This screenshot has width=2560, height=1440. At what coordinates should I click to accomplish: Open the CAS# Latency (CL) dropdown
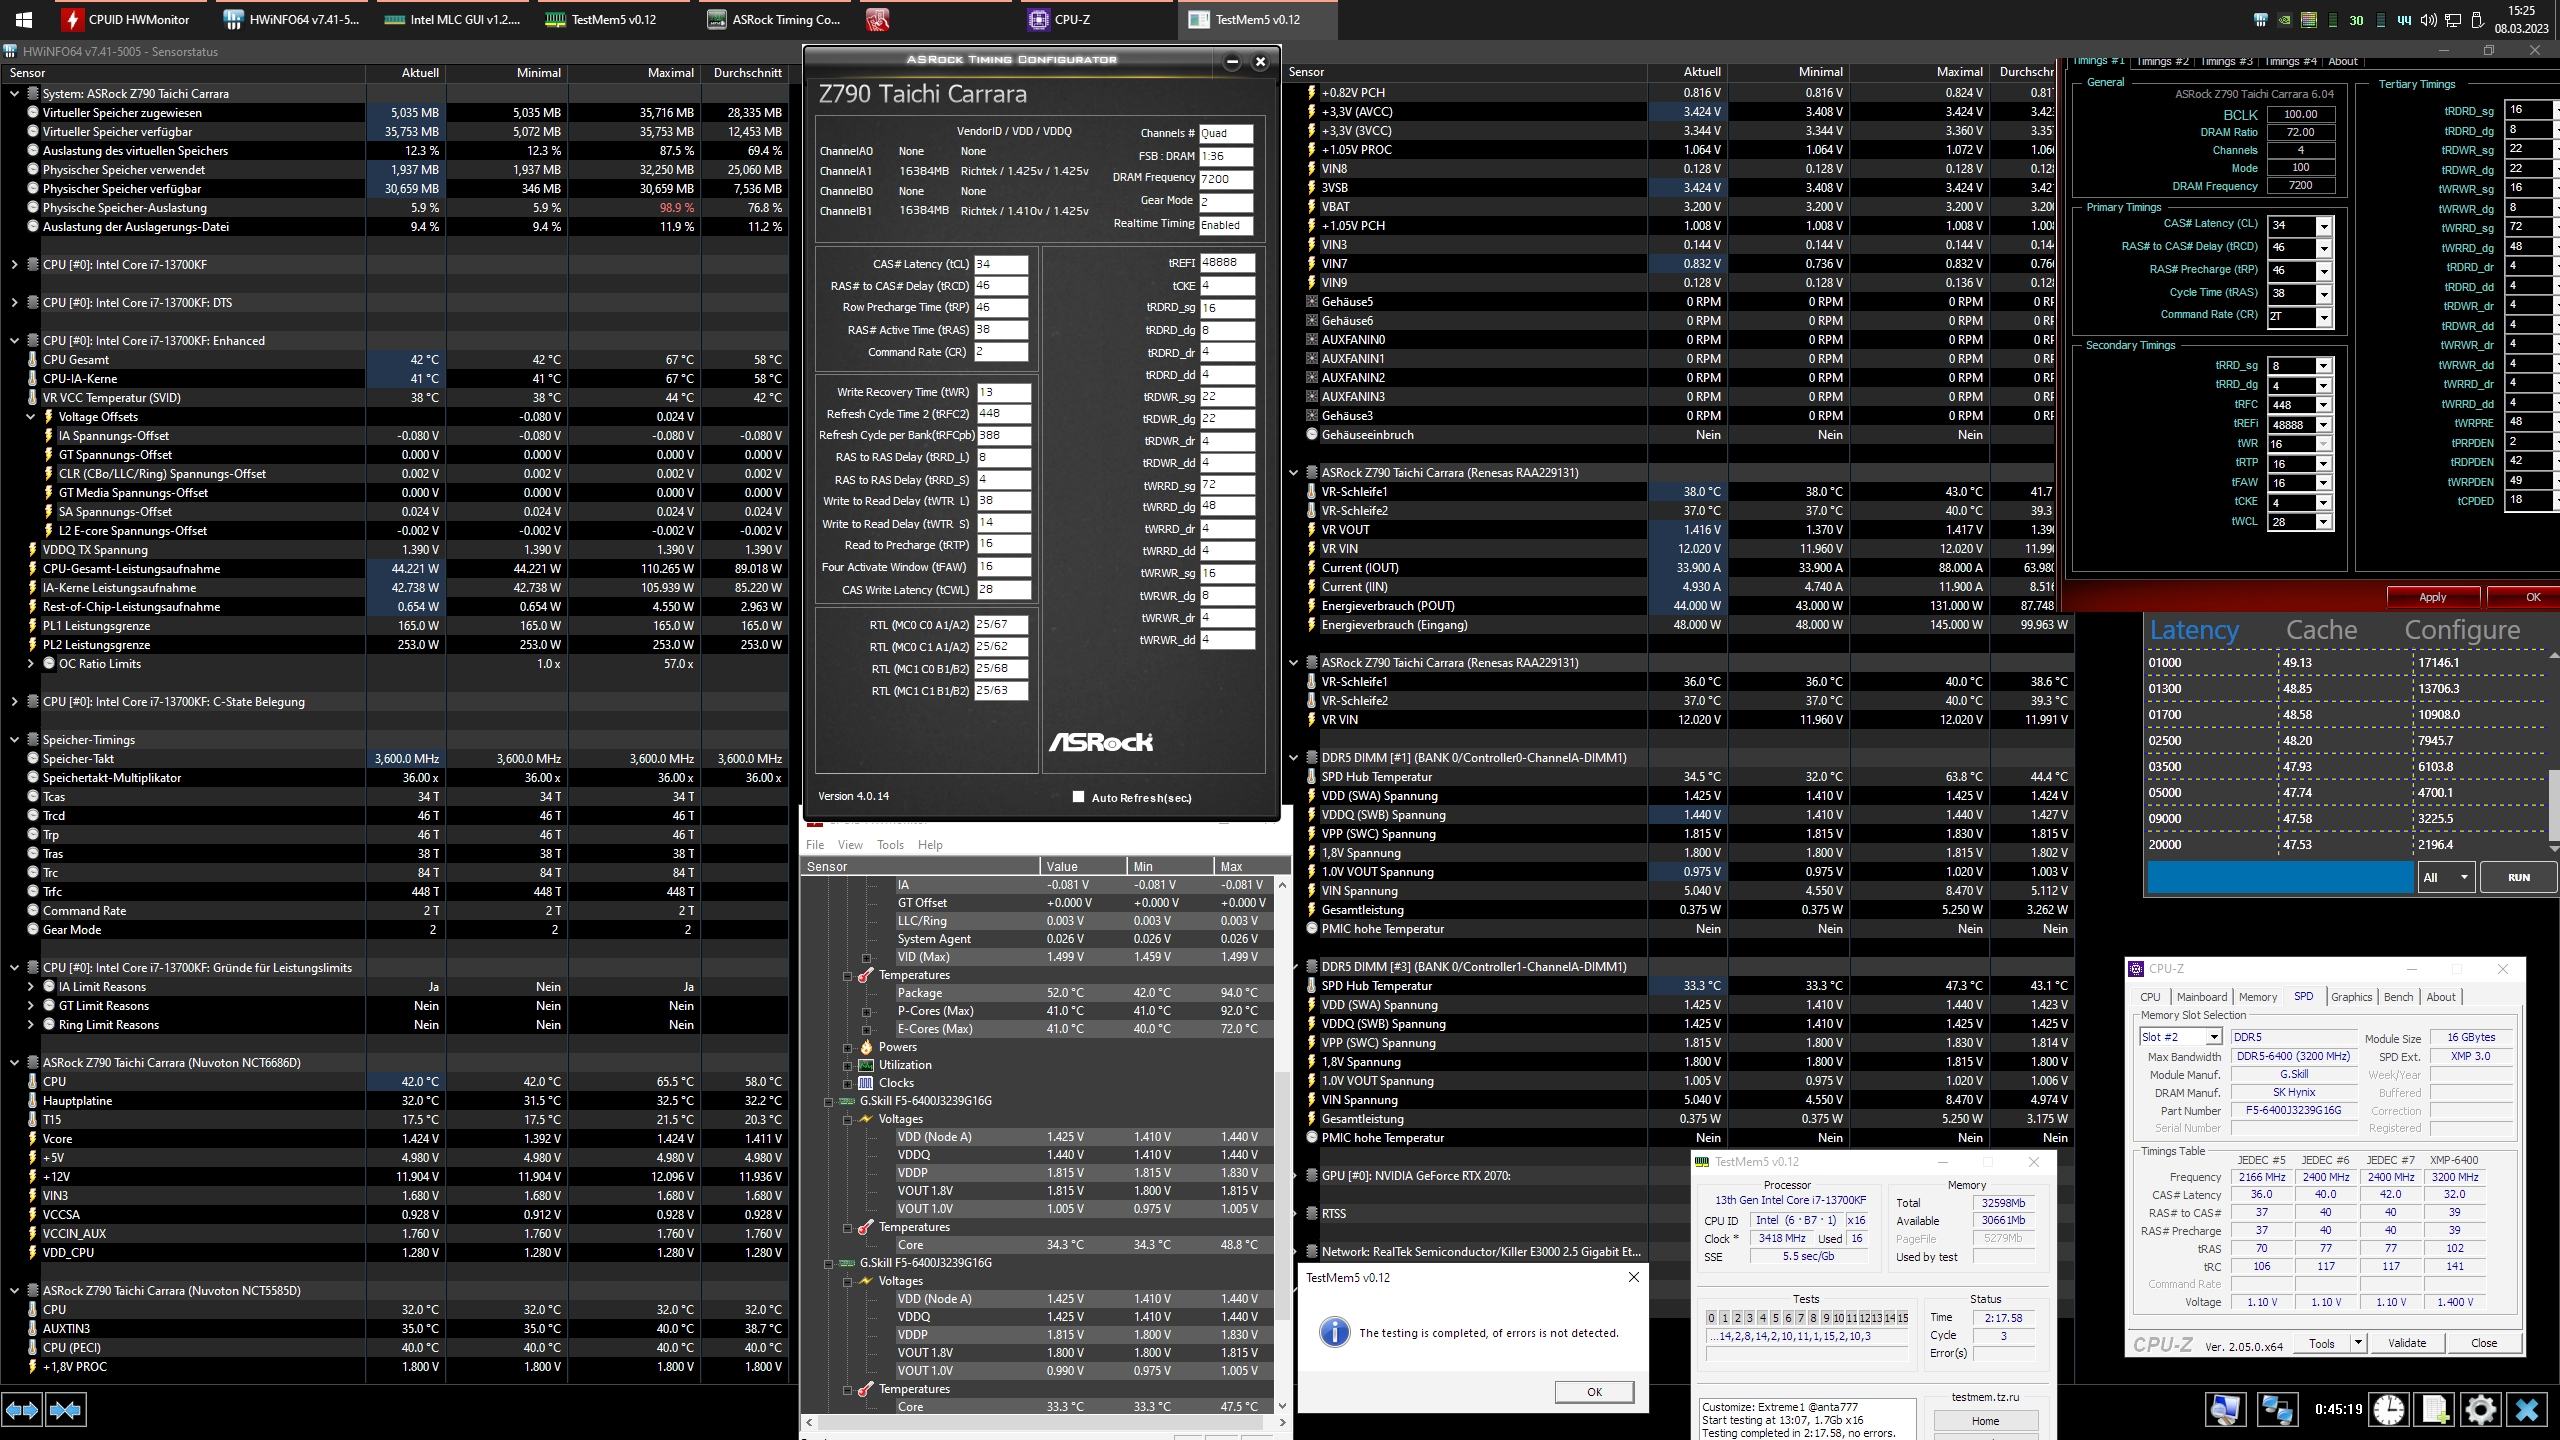click(x=2323, y=226)
